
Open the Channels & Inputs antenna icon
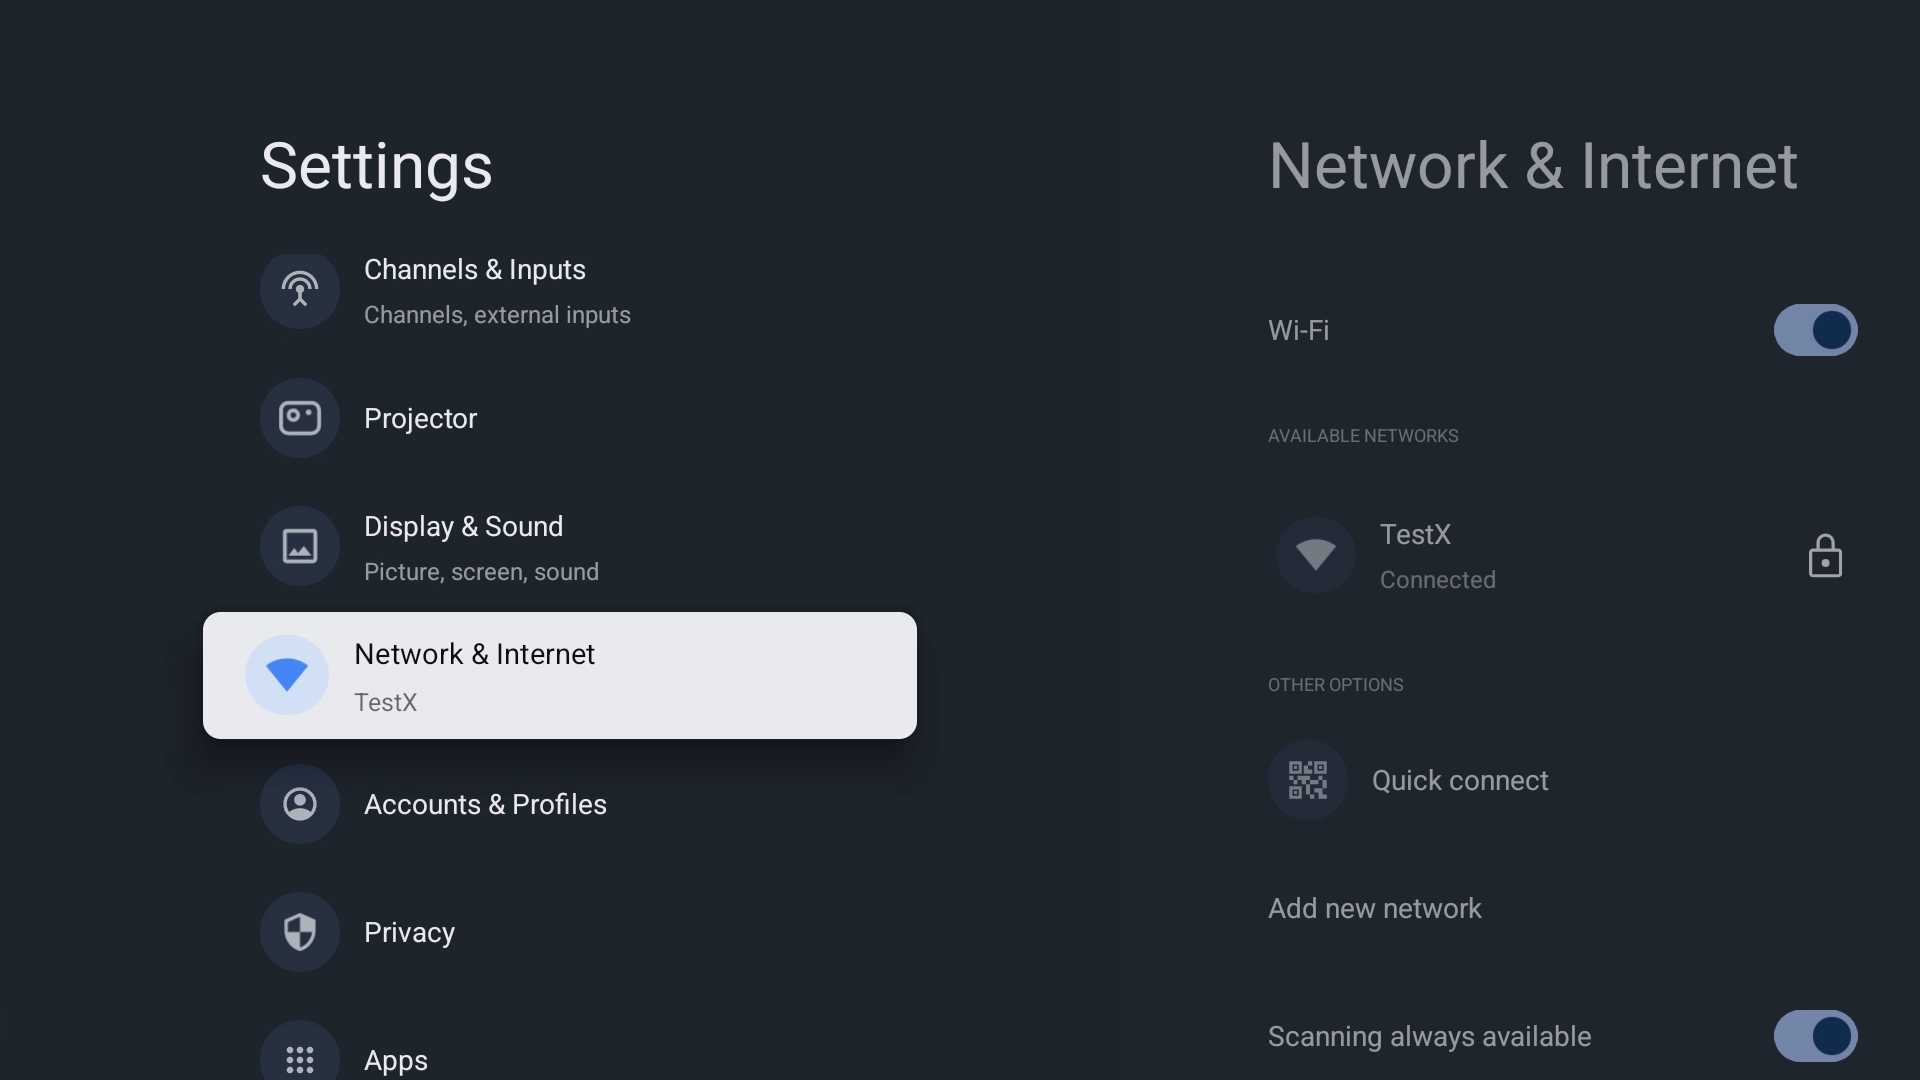(x=299, y=290)
